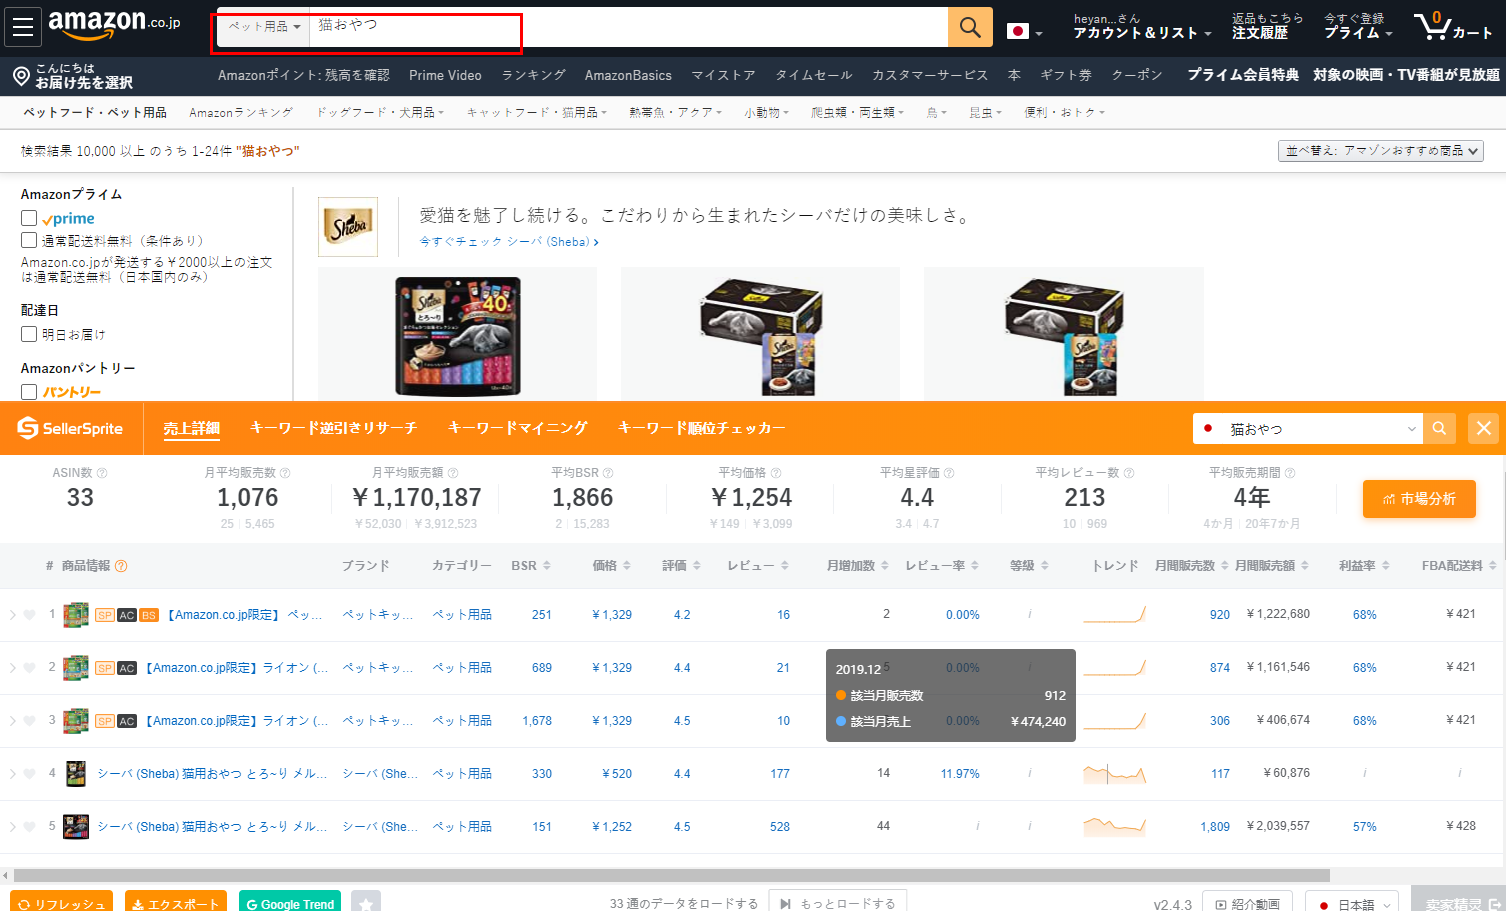
Task: Switch to キーワード逆引きリサーチ tab
Action: pyautogui.click(x=334, y=428)
